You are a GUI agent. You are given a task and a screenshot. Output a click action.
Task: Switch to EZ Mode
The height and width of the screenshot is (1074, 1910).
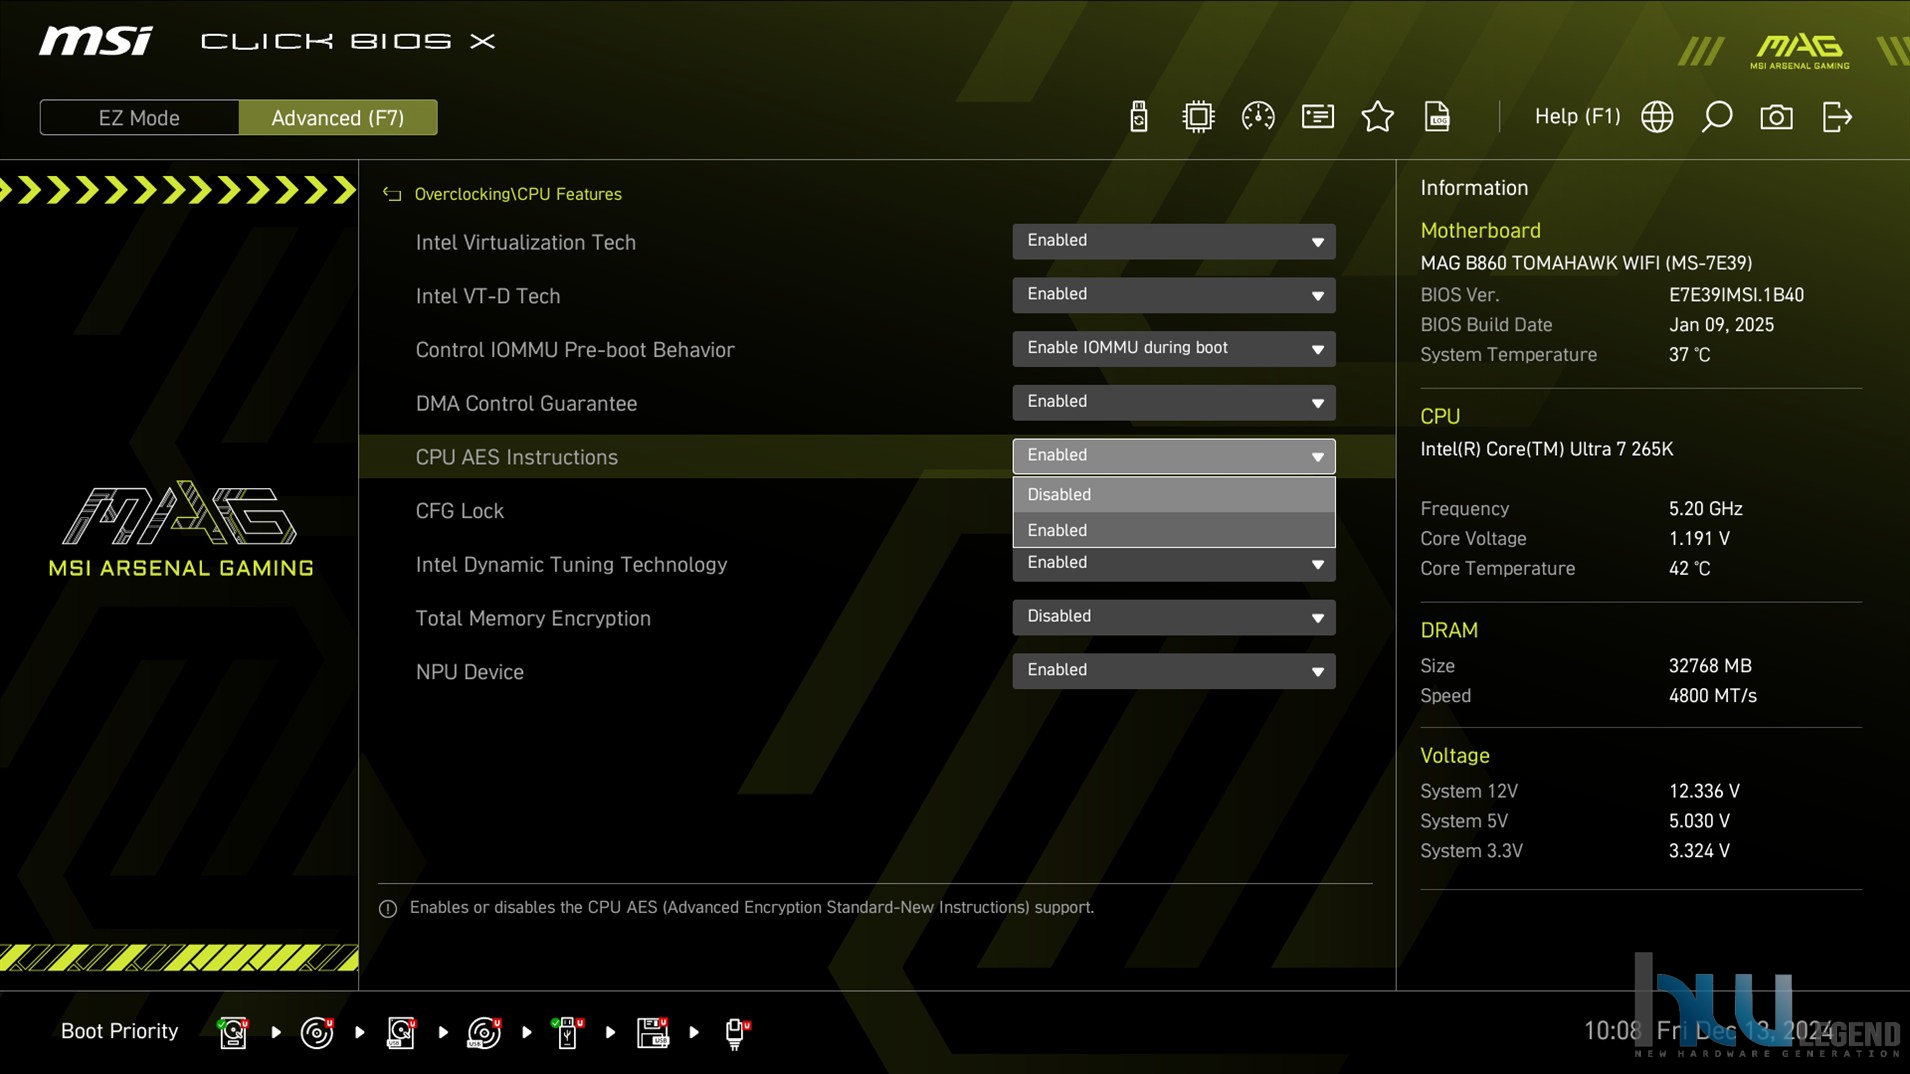(139, 117)
